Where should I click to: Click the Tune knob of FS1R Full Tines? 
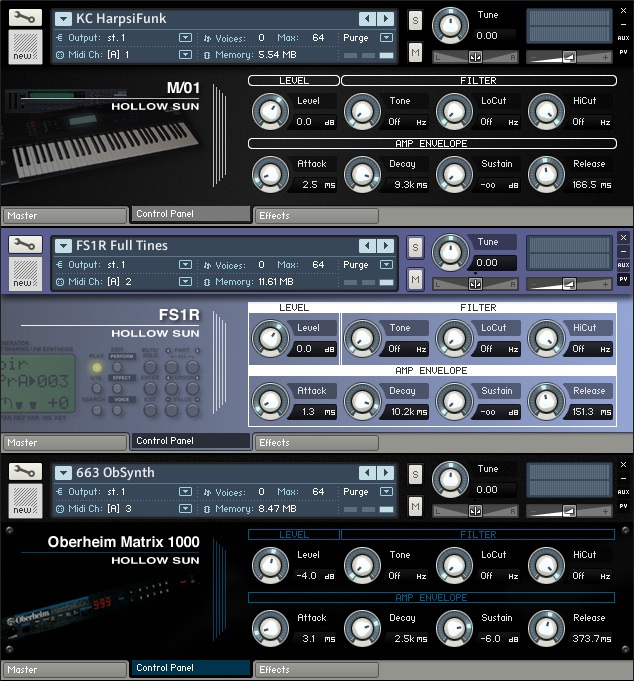click(x=450, y=252)
